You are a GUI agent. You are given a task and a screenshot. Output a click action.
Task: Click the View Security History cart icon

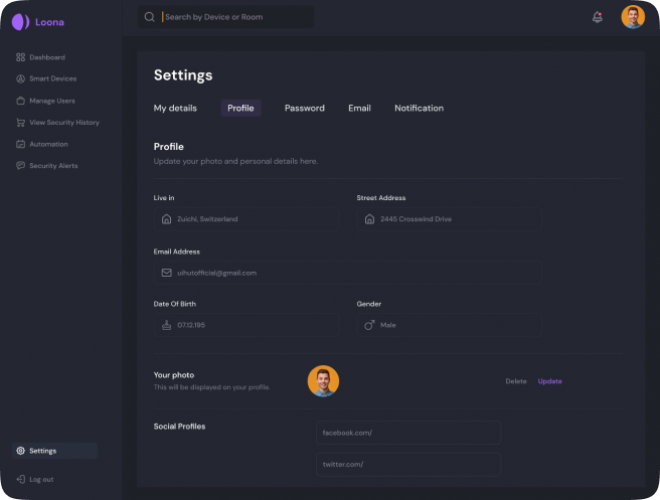[20, 122]
